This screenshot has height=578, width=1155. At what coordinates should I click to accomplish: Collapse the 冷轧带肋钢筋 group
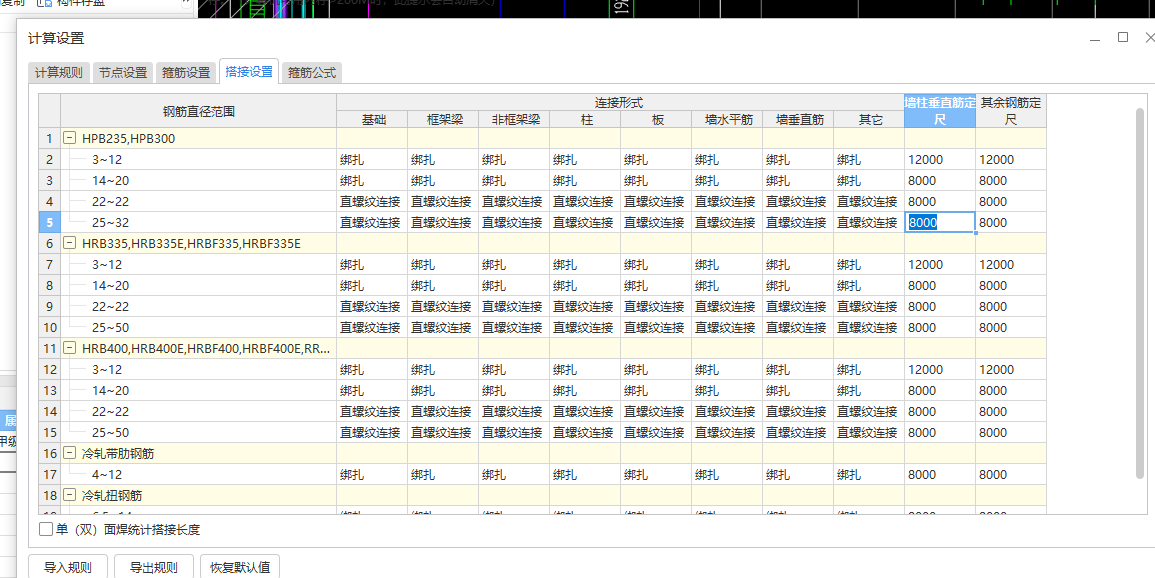69,454
